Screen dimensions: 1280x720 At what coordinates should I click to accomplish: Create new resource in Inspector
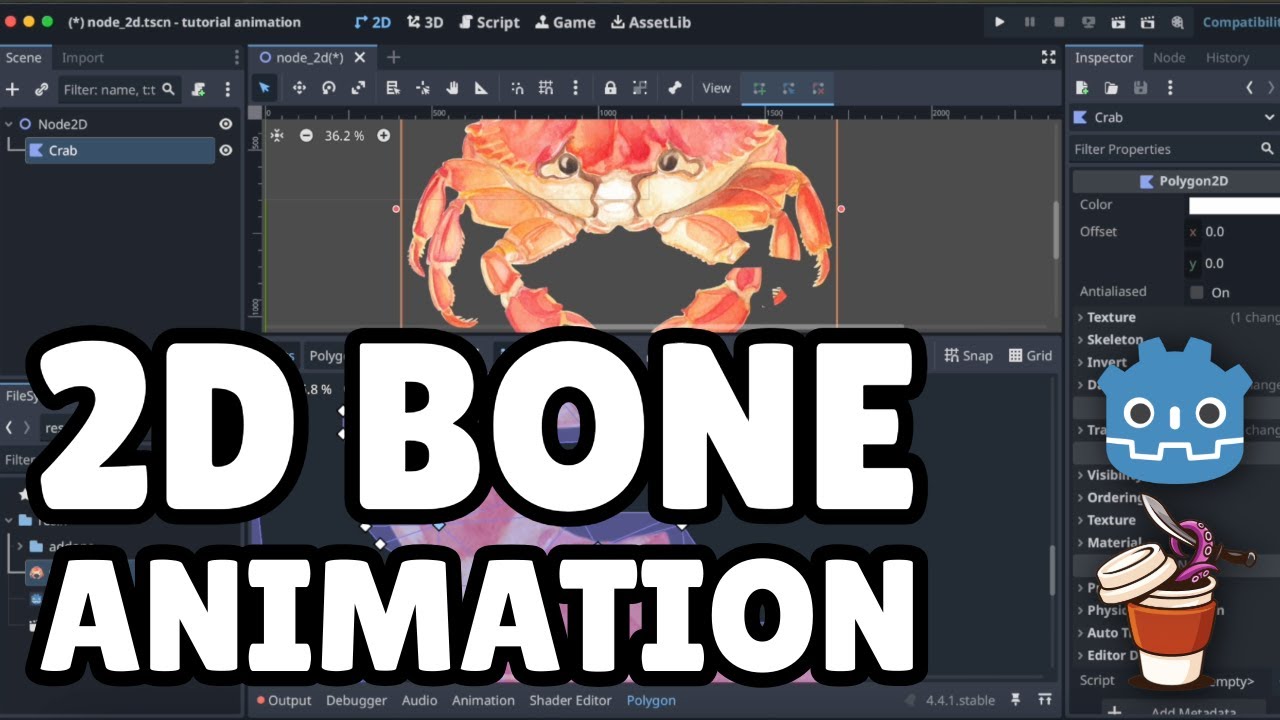coord(1082,88)
